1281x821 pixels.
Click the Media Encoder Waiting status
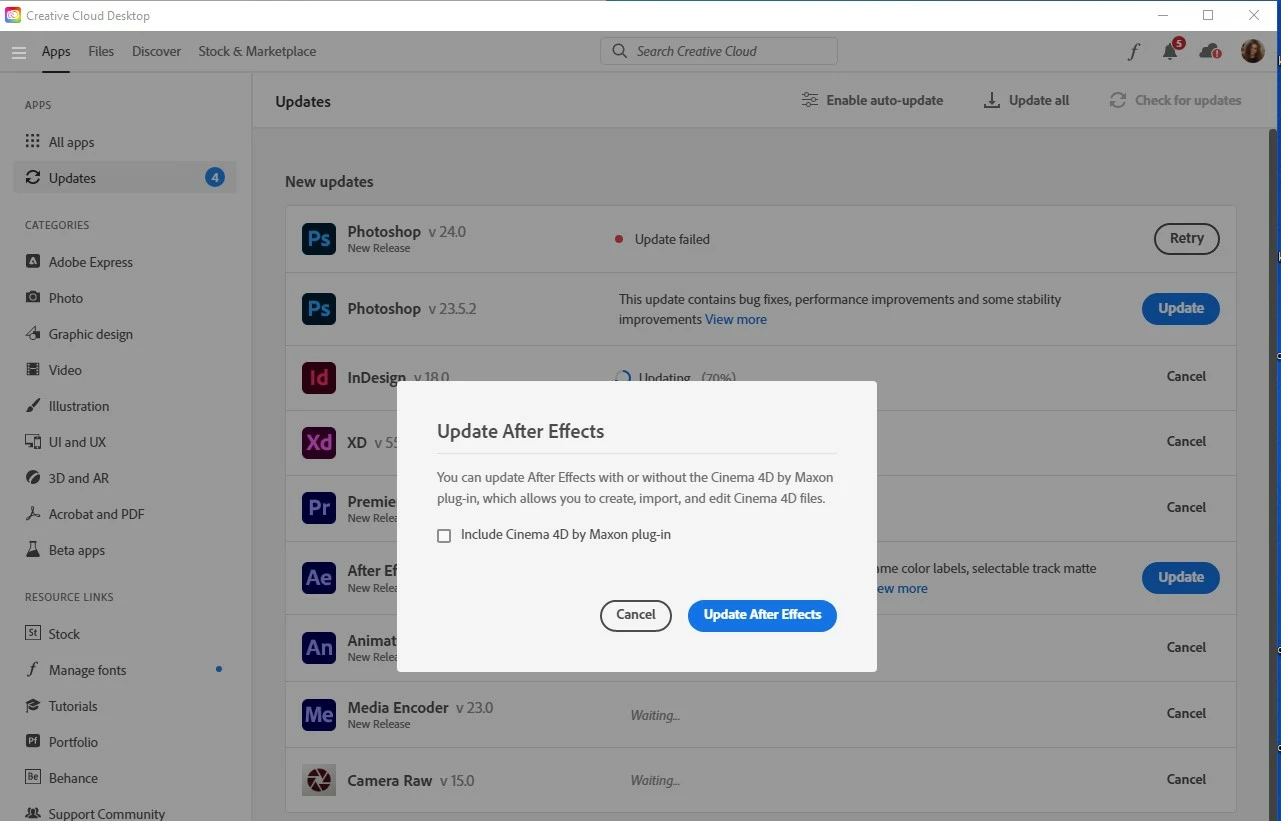655,716
